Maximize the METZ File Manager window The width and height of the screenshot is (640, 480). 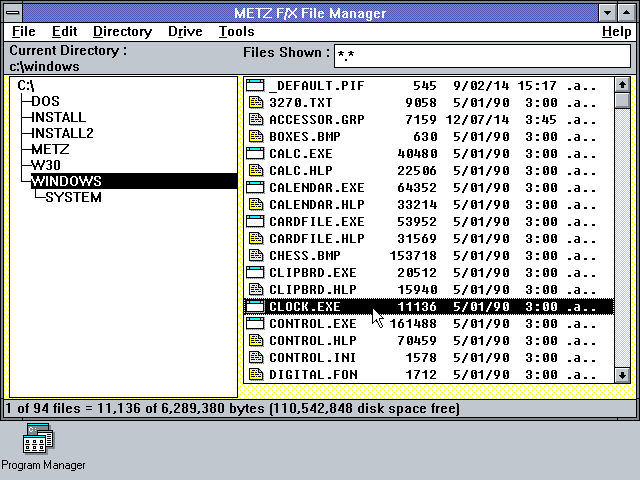627,13
